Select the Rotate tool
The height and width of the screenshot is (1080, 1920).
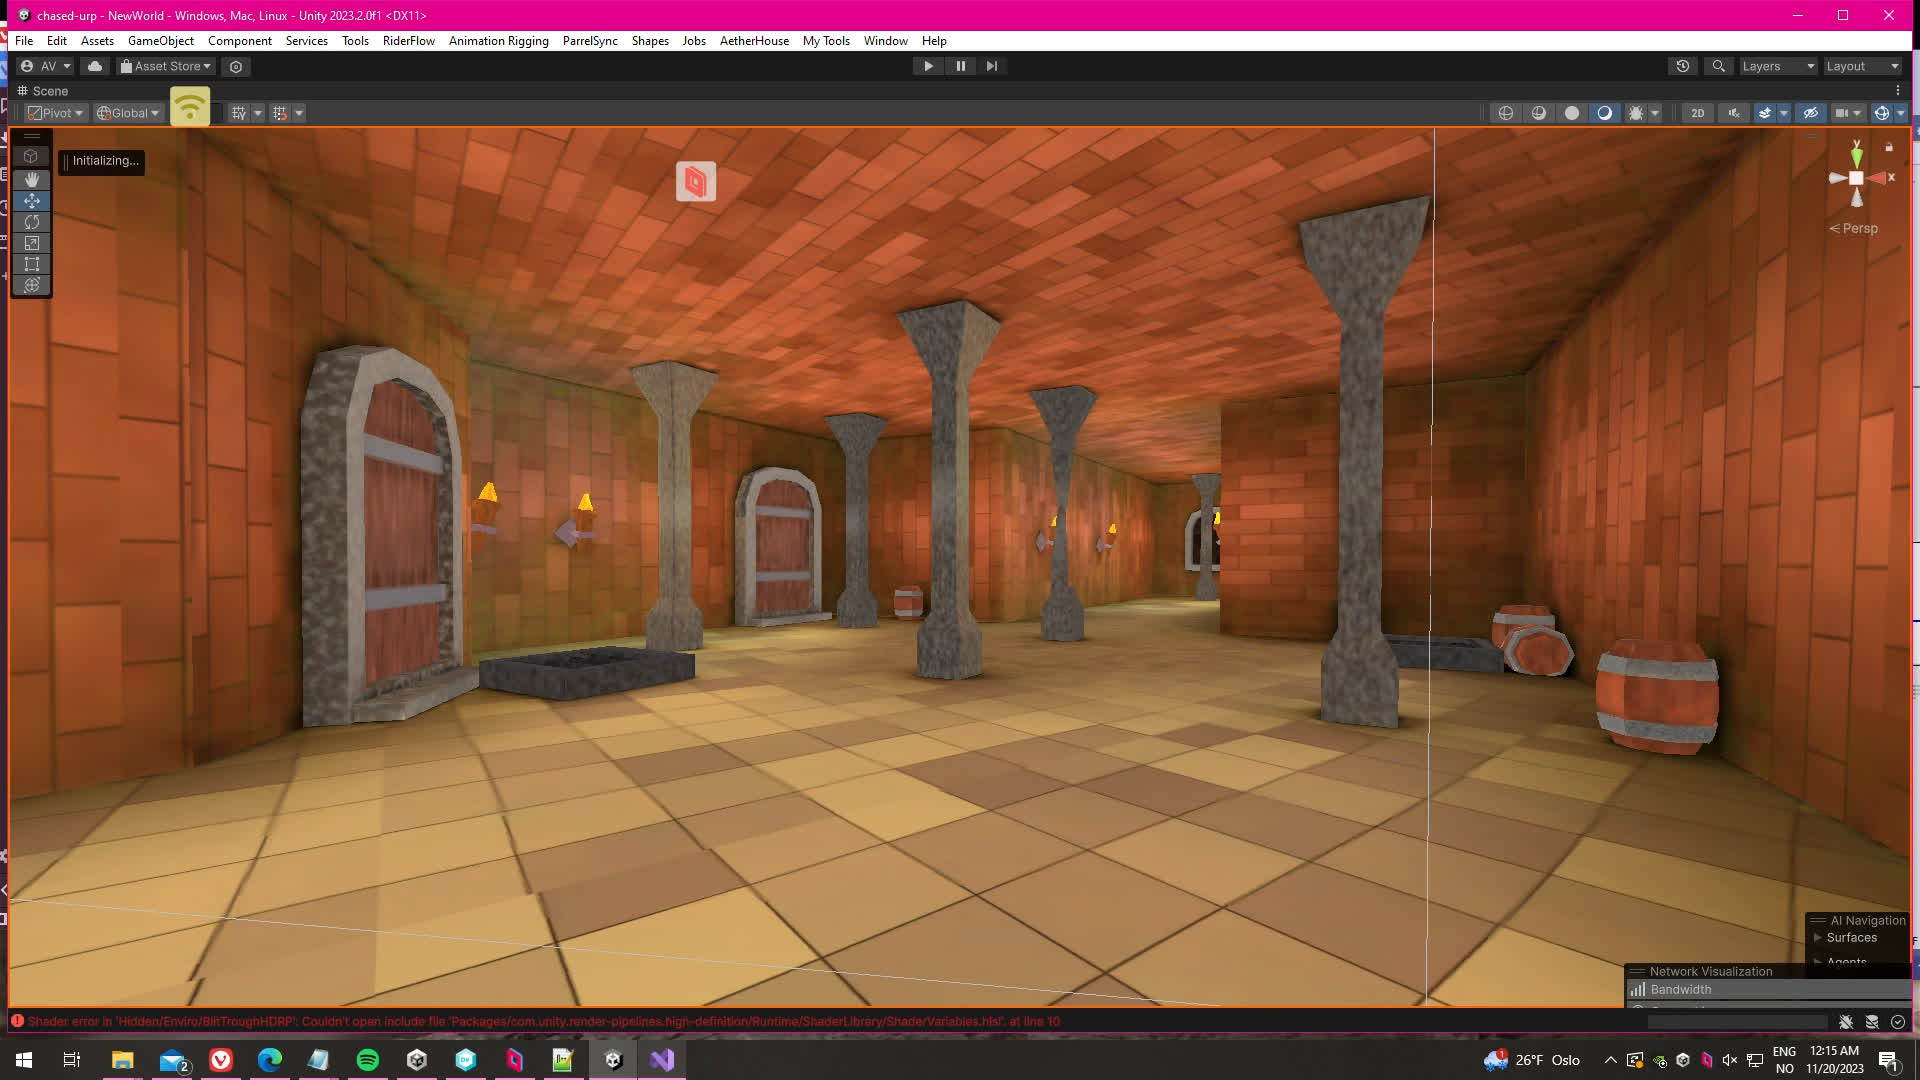click(x=32, y=222)
